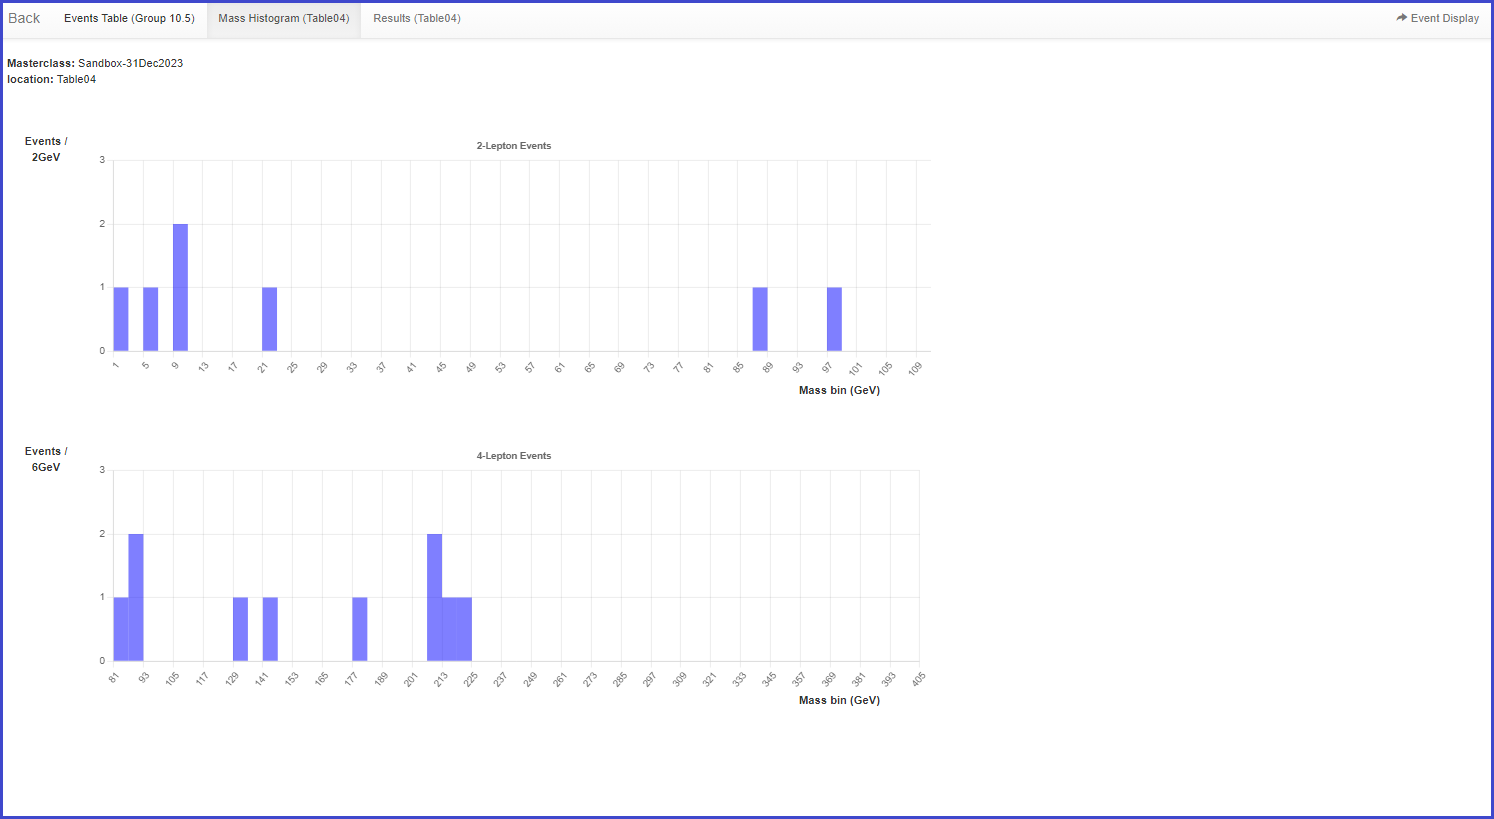Click the tallest bar at 9 GeV in 2-Lepton chart
1494x819 pixels.
click(x=180, y=288)
